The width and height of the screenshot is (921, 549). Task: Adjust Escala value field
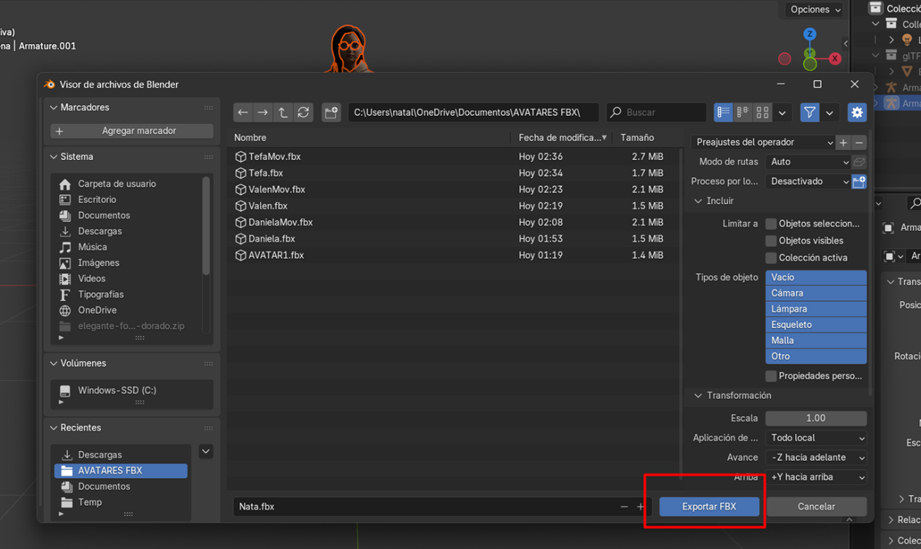click(816, 418)
